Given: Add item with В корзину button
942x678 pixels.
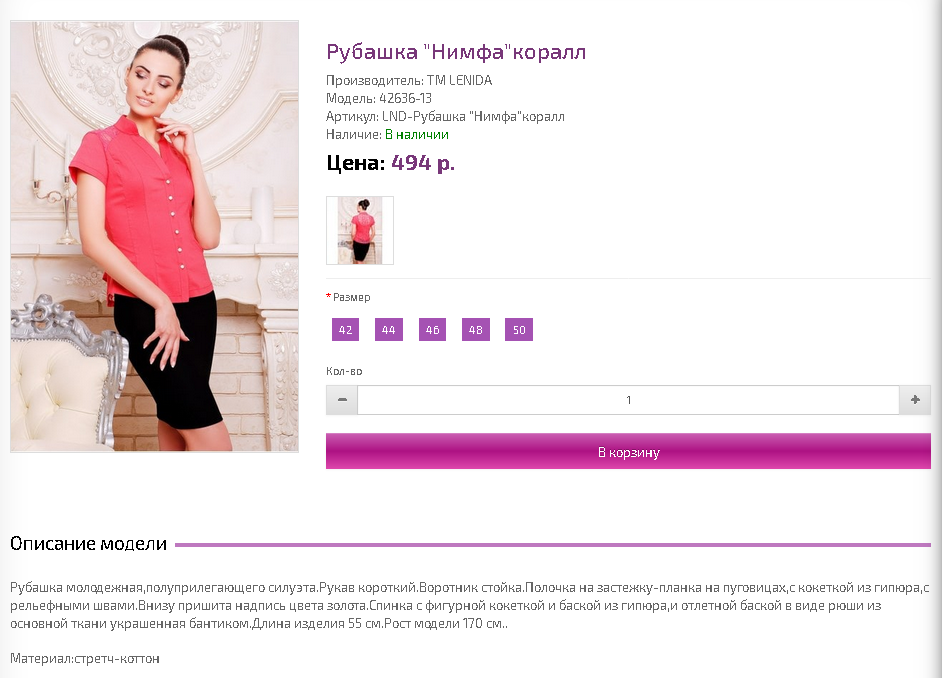Looking at the screenshot, I should pyautogui.click(x=628, y=452).
